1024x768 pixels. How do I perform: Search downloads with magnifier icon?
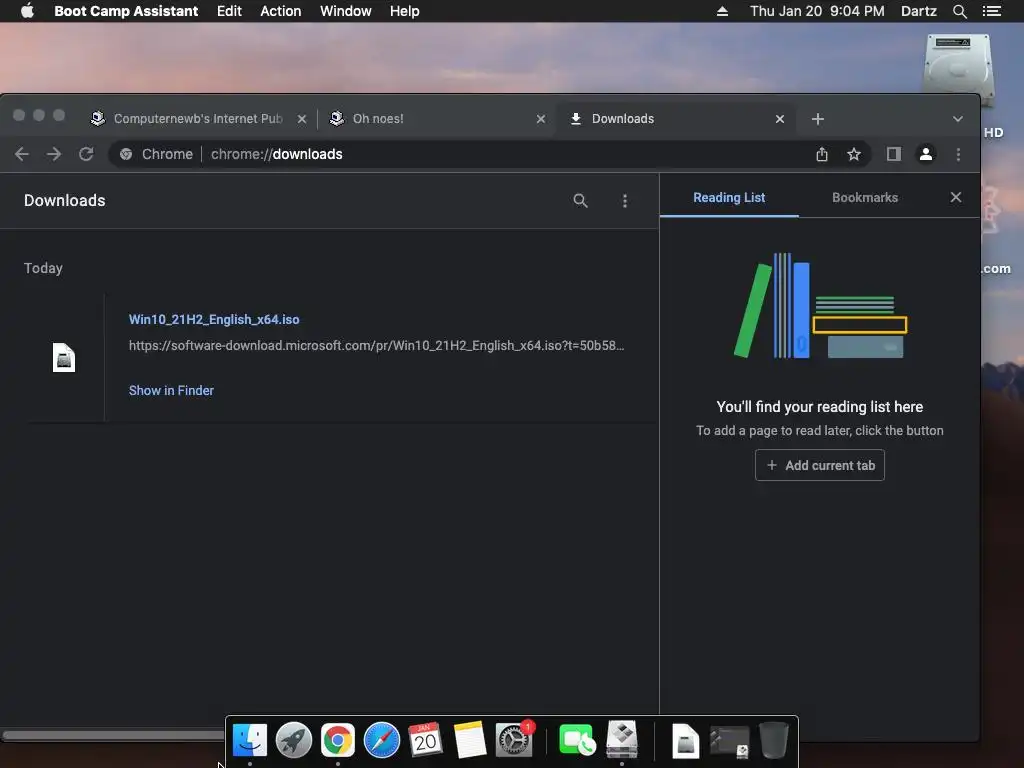coord(580,200)
